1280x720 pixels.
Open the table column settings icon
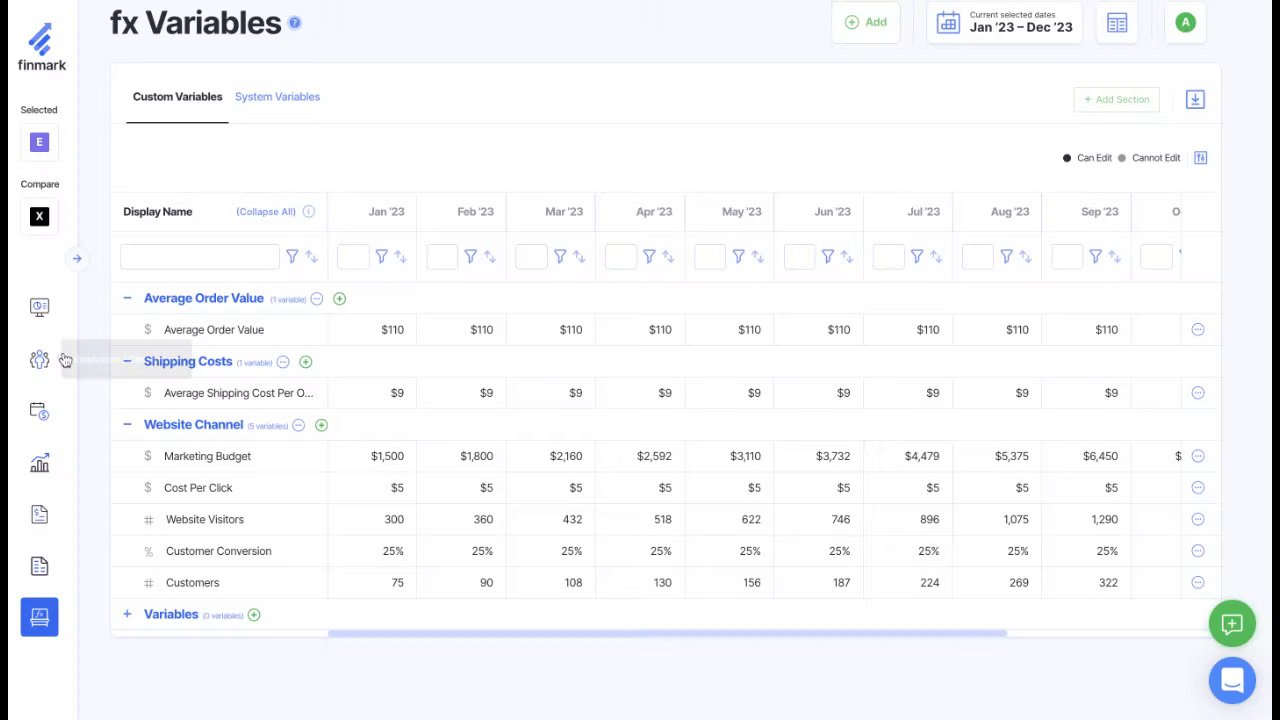pyautogui.click(x=1201, y=158)
